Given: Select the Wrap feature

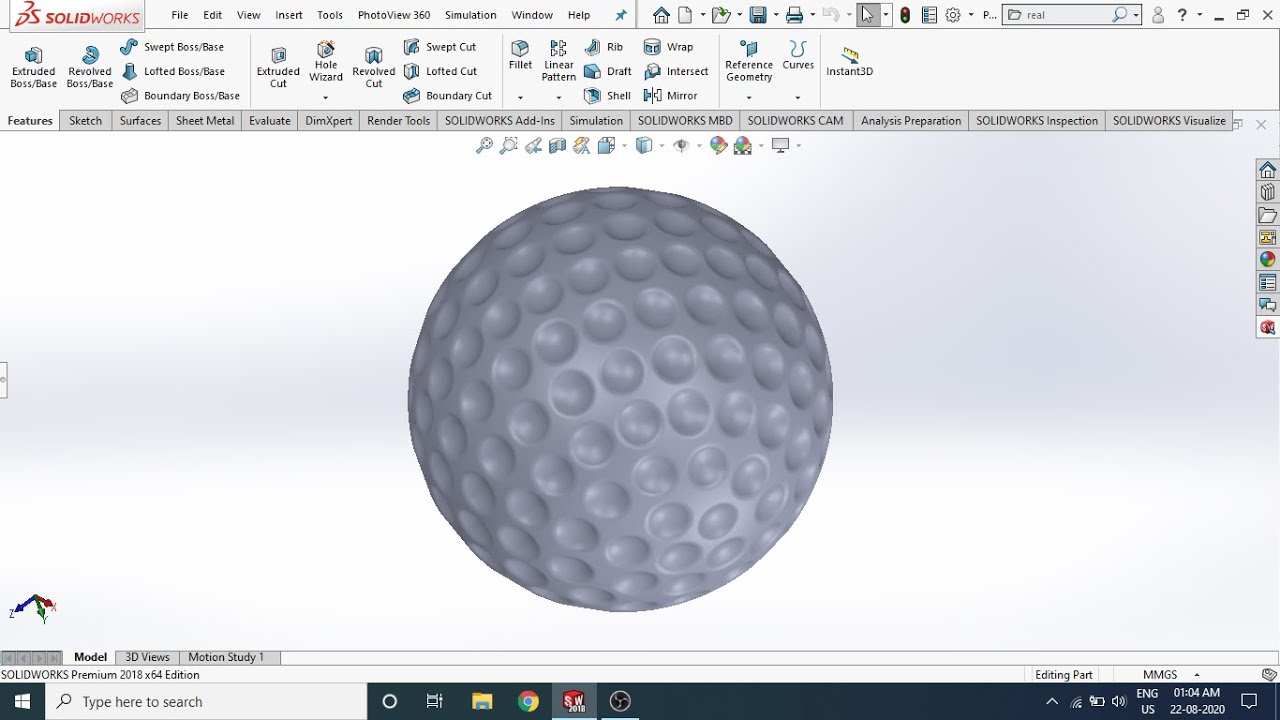Looking at the screenshot, I should pyautogui.click(x=668, y=47).
